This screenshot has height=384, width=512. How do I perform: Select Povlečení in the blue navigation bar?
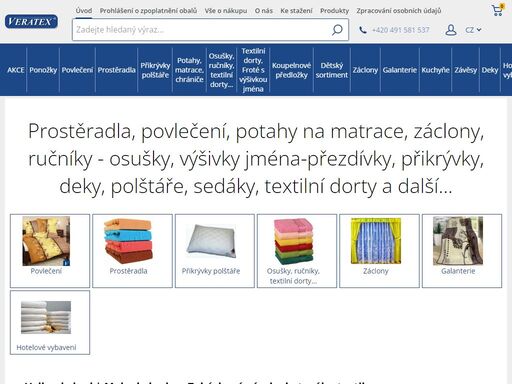77,70
